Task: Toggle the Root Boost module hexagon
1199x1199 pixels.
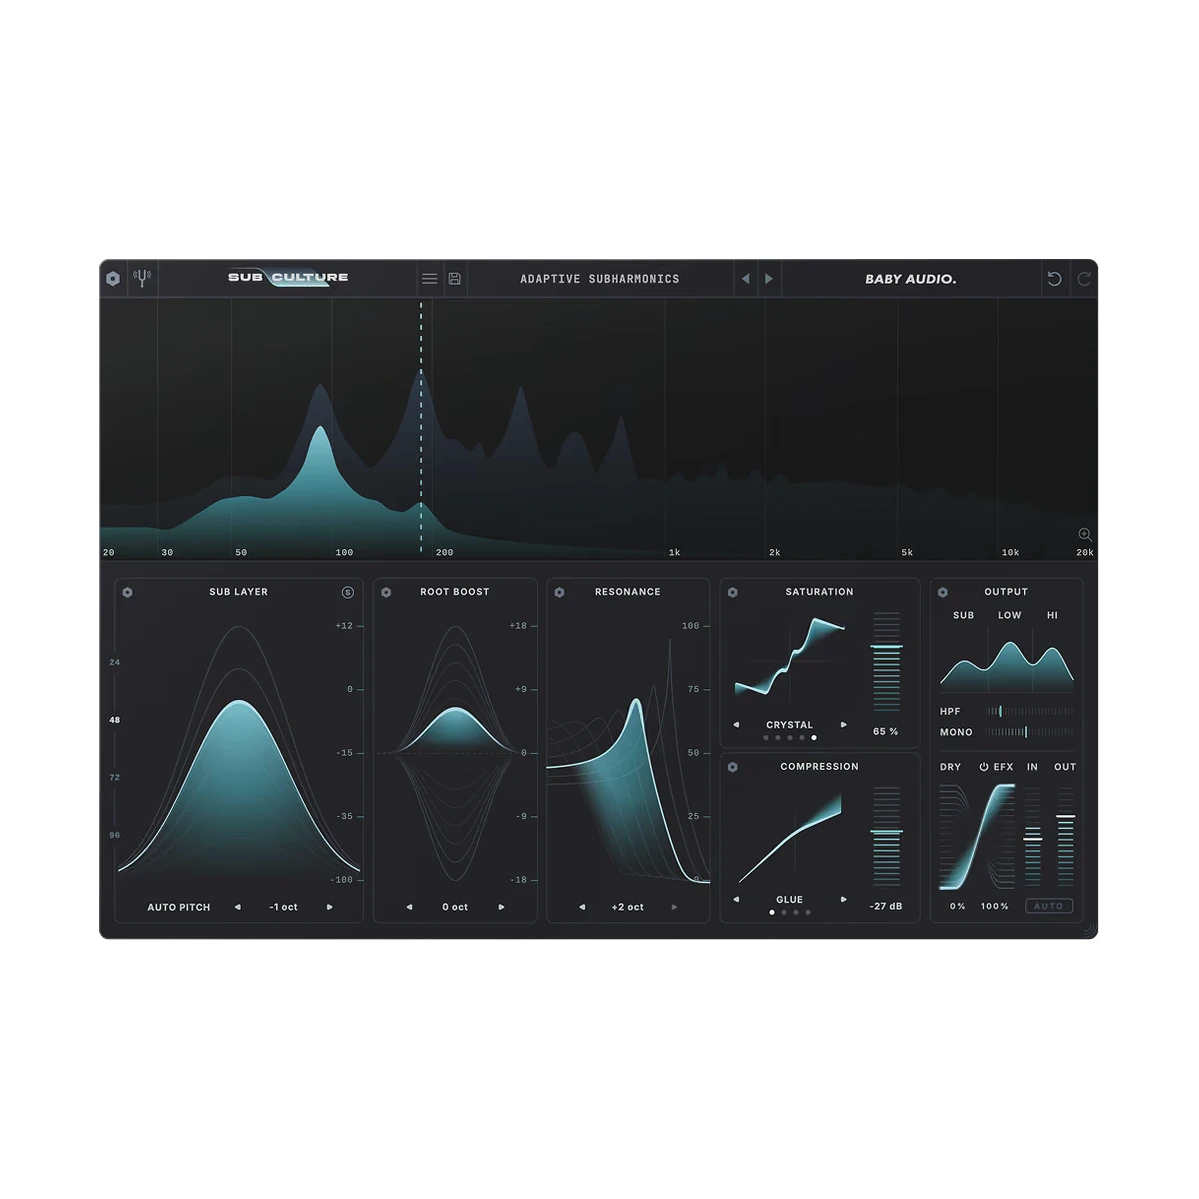Action: click(386, 593)
